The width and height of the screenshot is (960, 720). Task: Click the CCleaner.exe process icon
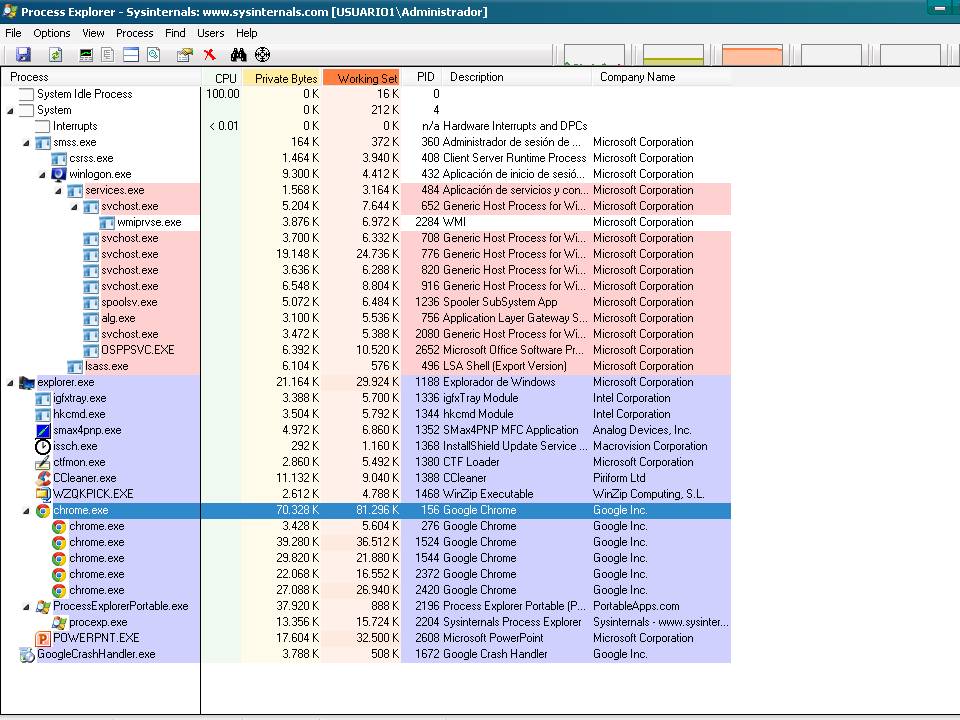click(43, 478)
